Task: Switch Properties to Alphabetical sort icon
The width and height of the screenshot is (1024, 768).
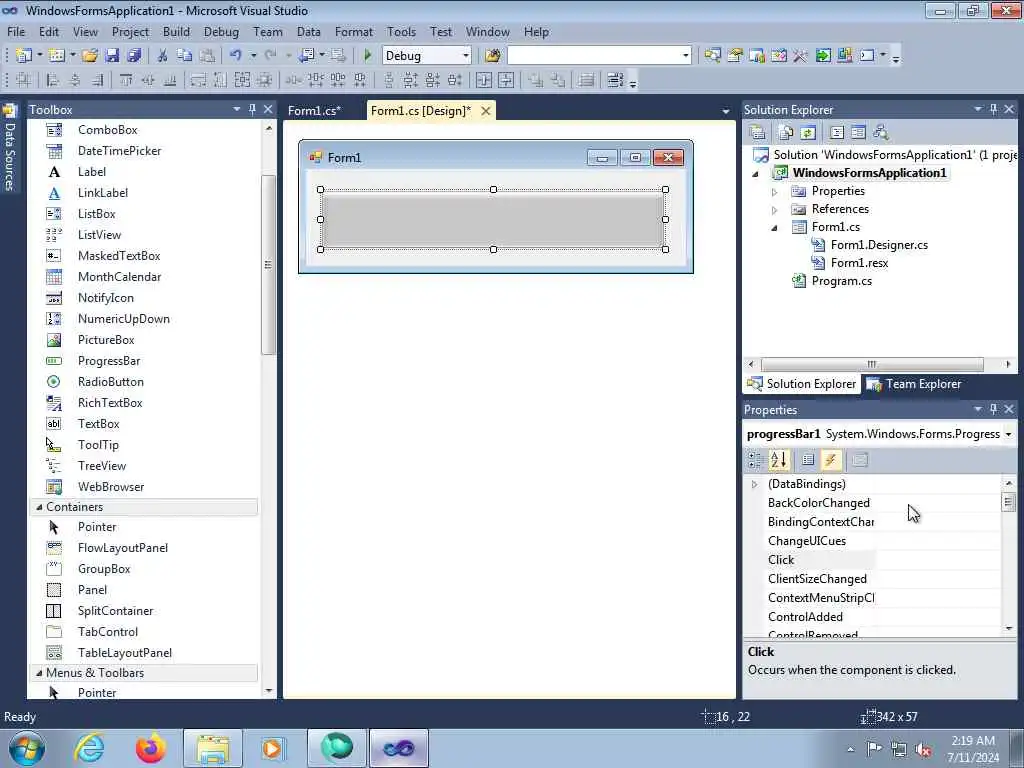Action: 779,460
